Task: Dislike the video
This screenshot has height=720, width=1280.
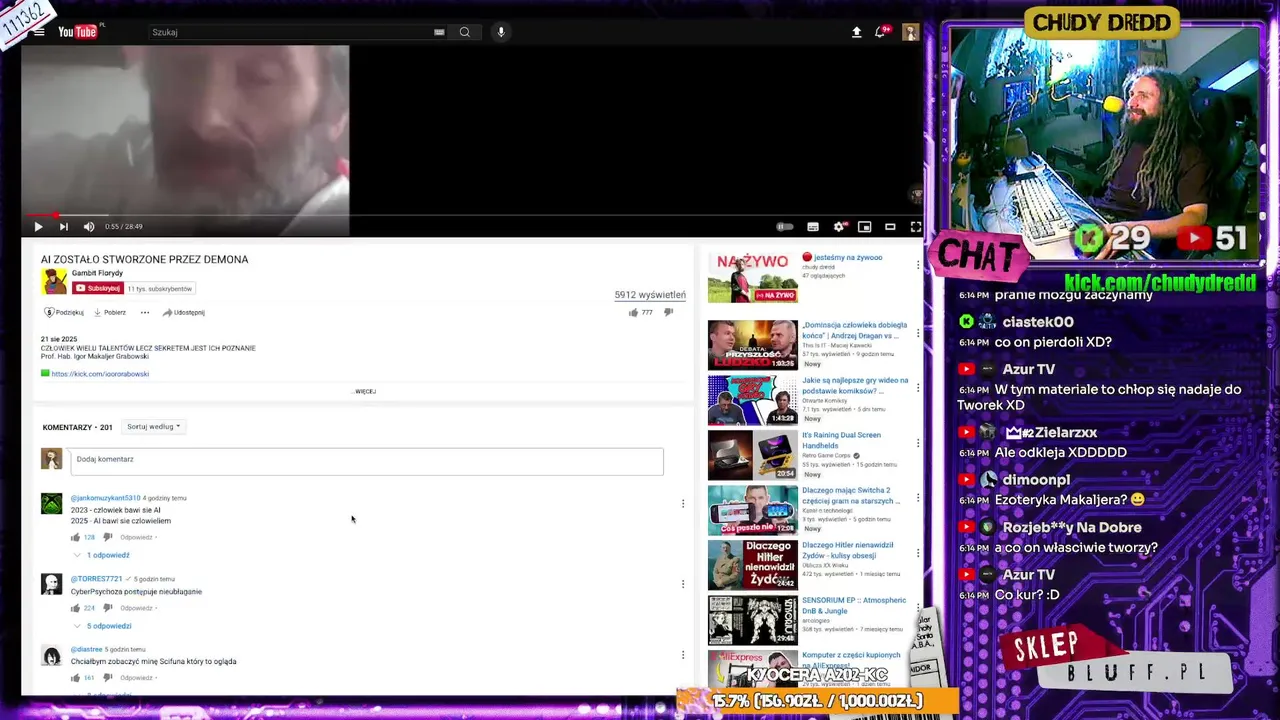Action: tap(669, 312)
